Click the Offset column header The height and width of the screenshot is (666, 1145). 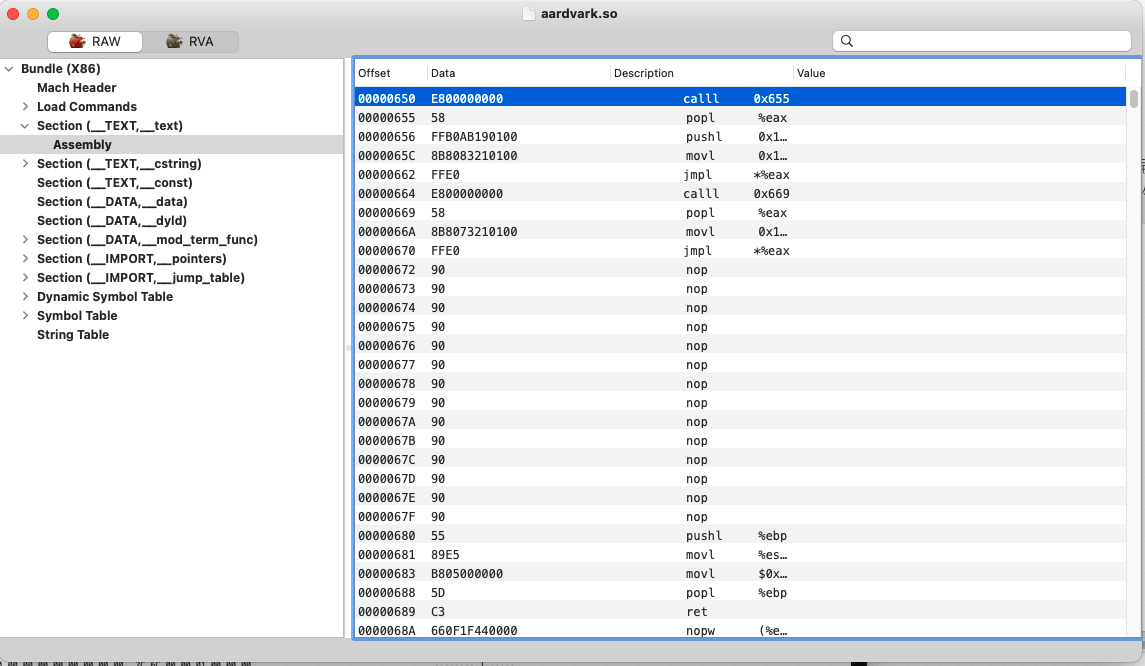(x=391, y=73)
